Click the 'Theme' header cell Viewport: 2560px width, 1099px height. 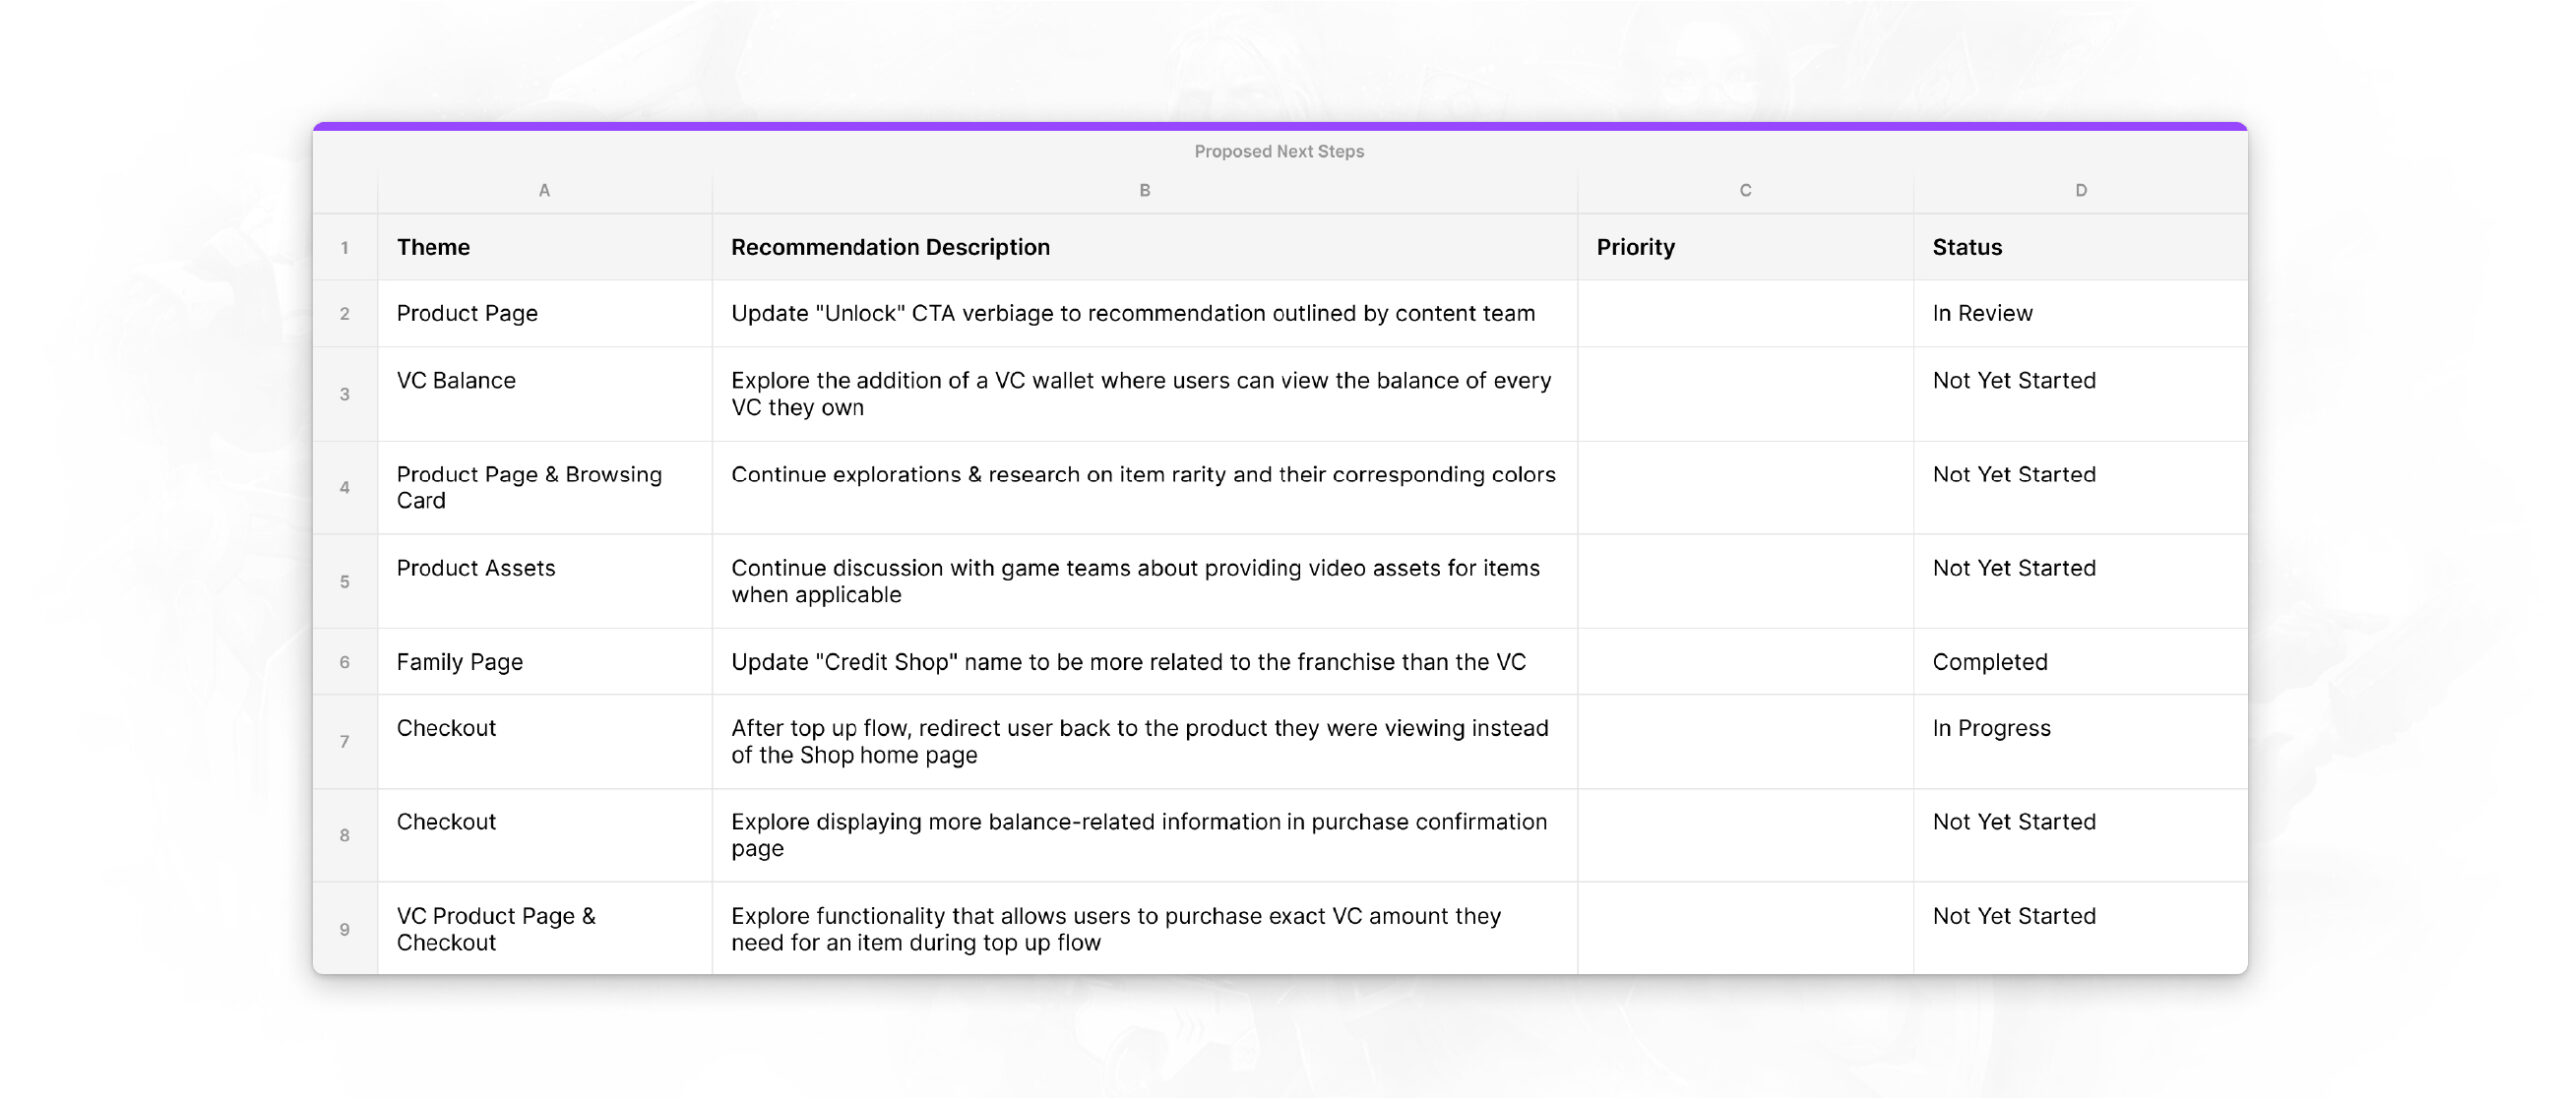(x=544, y=247)
